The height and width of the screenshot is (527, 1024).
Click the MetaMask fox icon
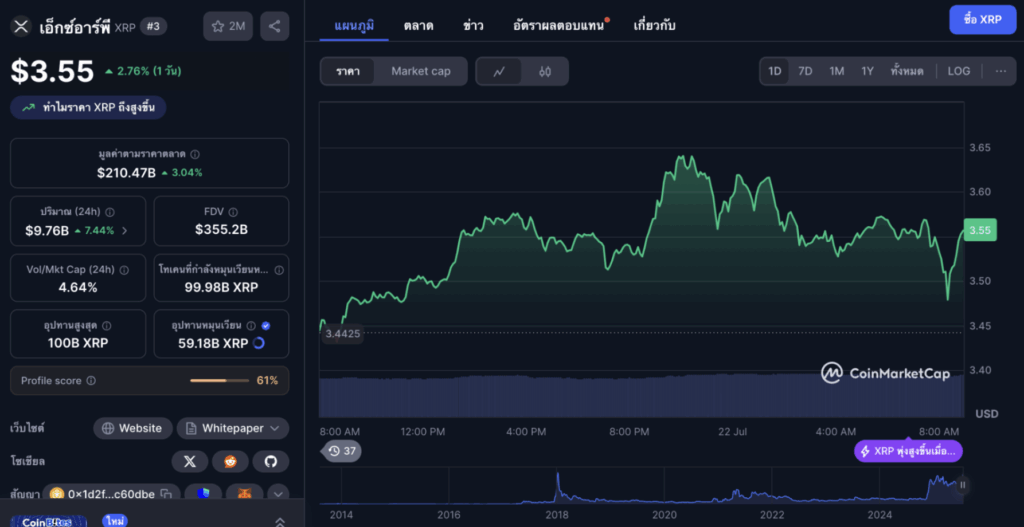[244, 494]
